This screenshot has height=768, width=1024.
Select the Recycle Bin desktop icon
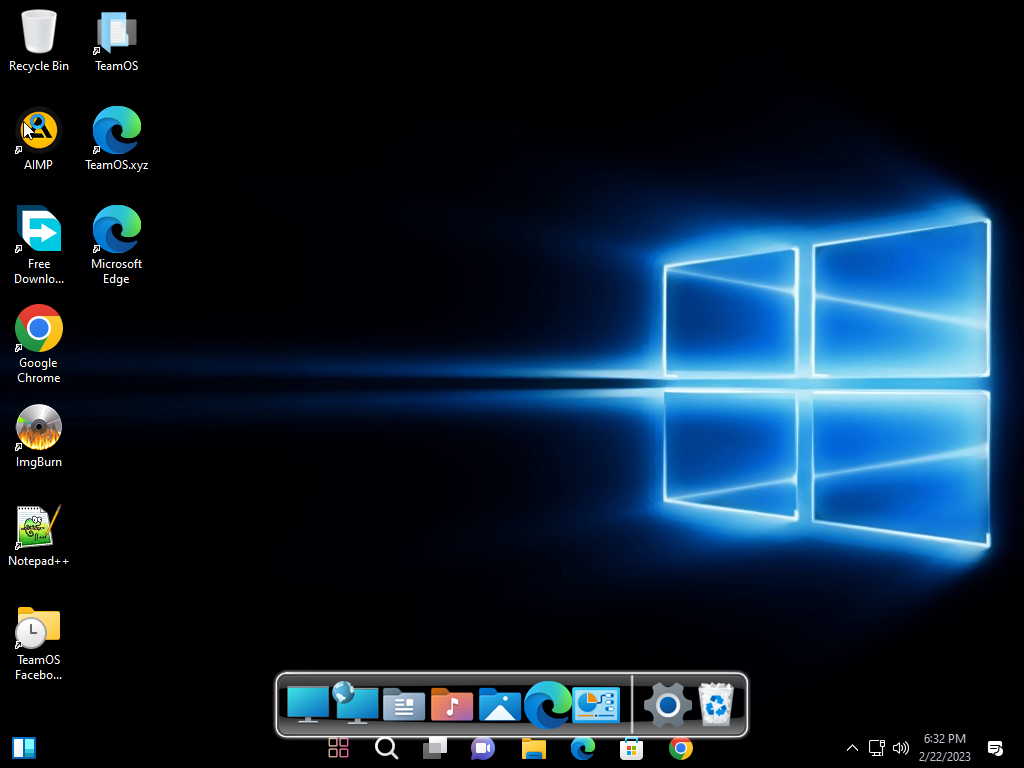point(39,40)
